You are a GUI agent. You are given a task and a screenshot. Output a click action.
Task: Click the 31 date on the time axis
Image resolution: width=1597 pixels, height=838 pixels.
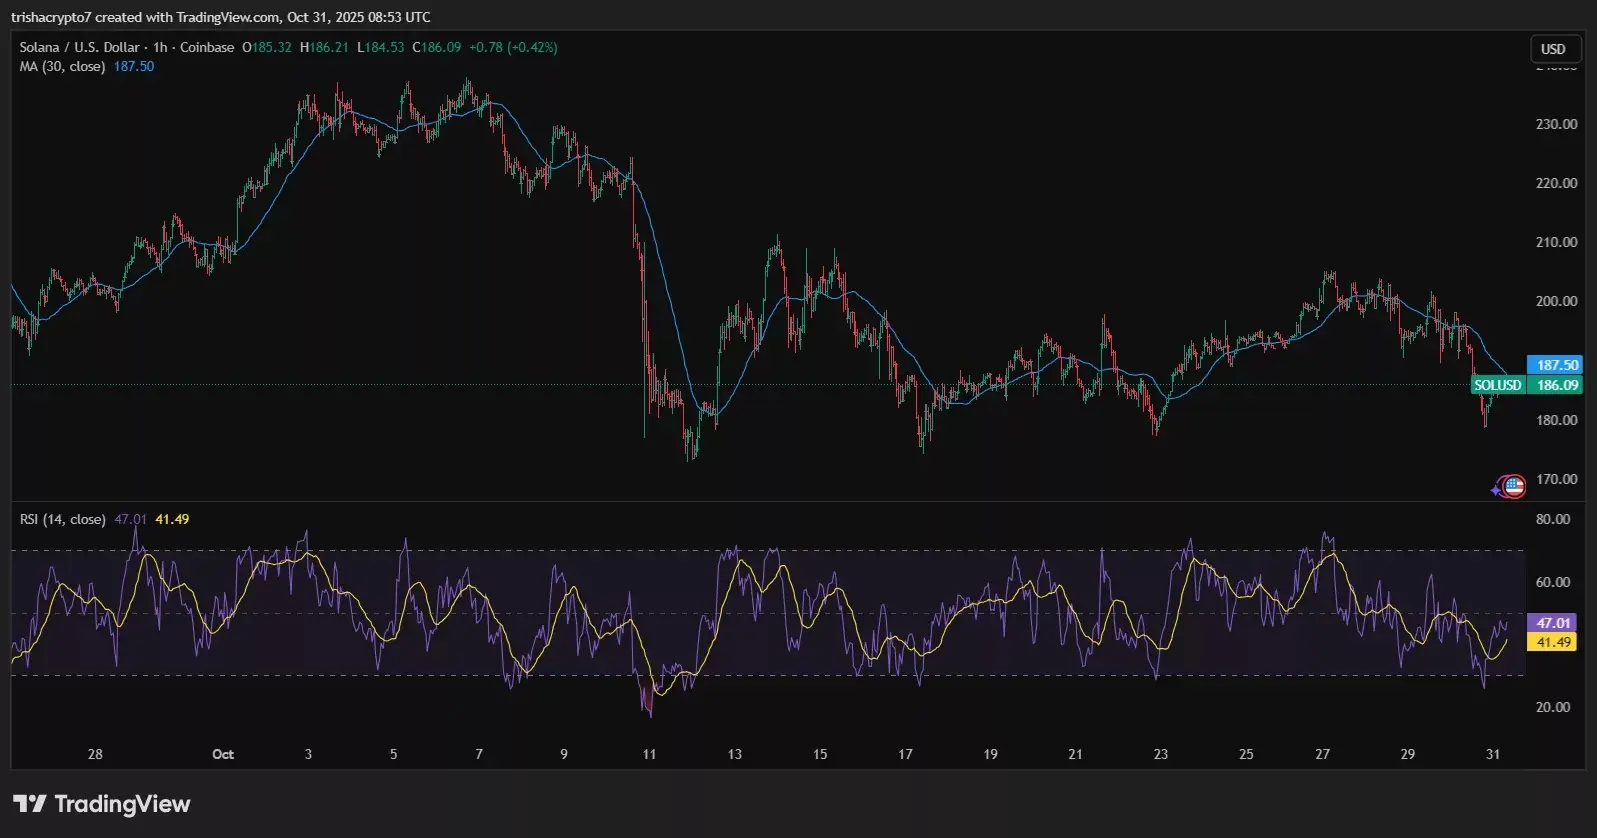point(1492,754)
